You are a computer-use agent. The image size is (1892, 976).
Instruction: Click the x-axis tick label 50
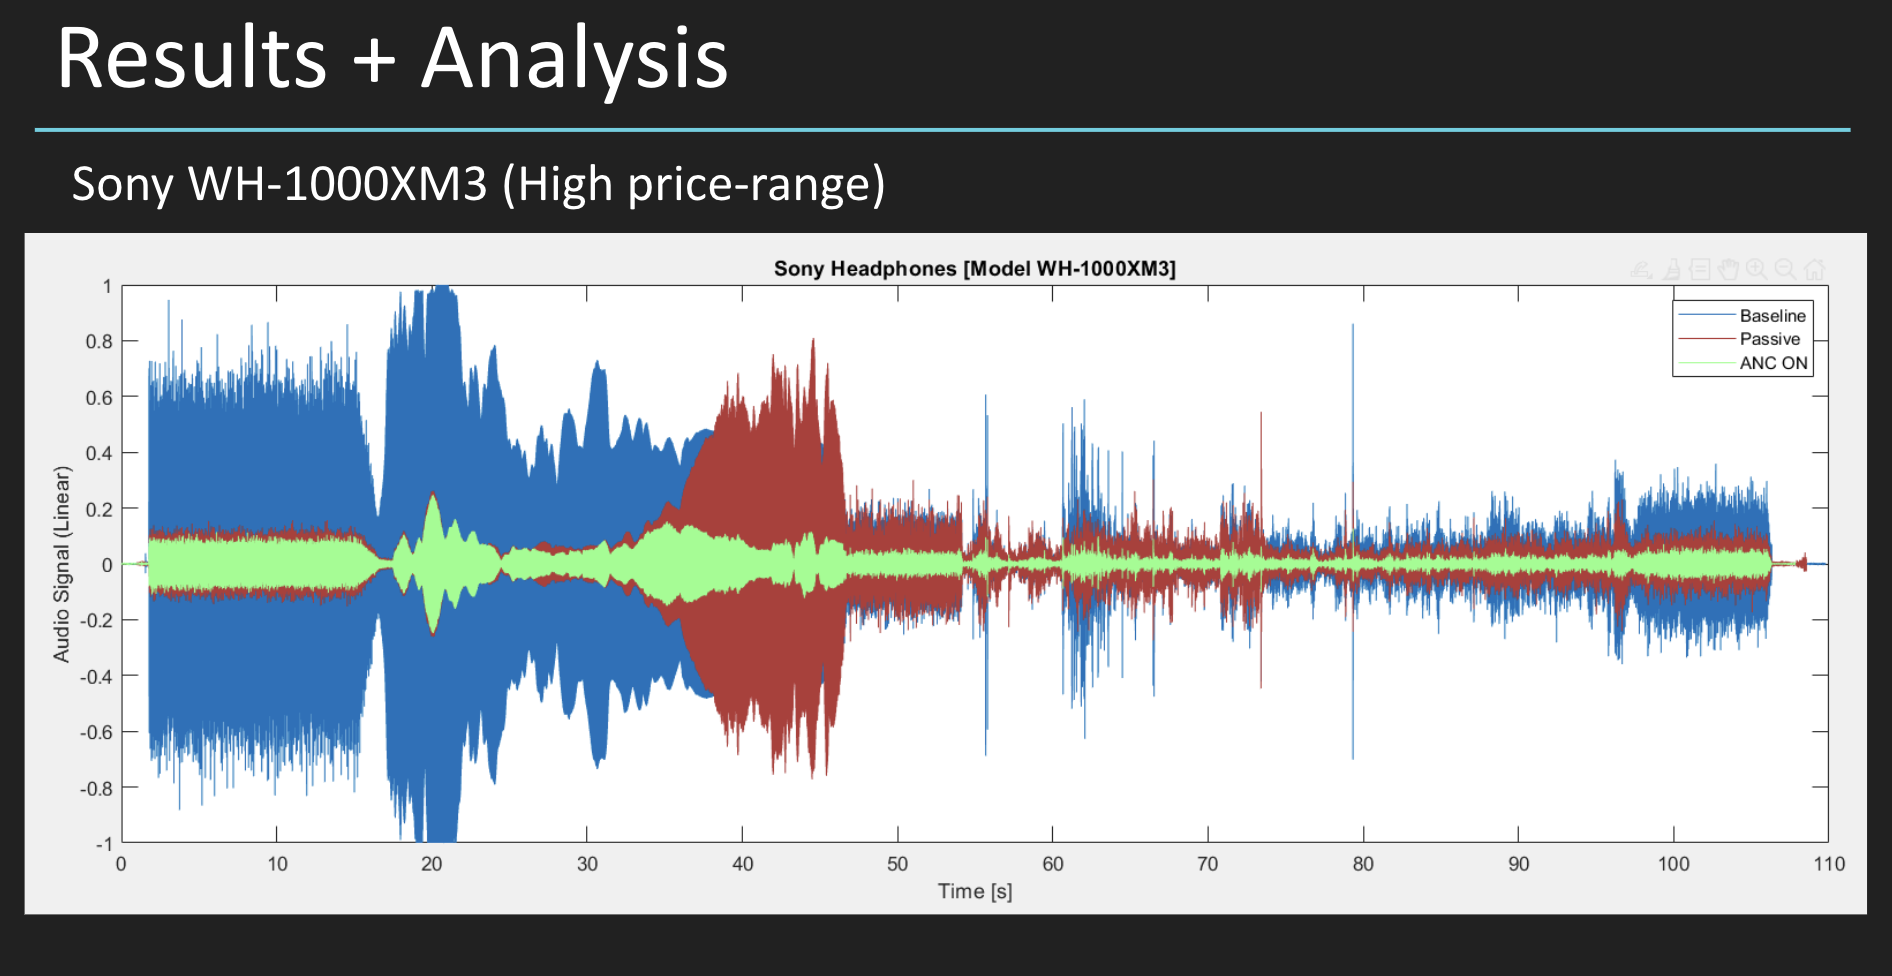(x=897, y=864)
